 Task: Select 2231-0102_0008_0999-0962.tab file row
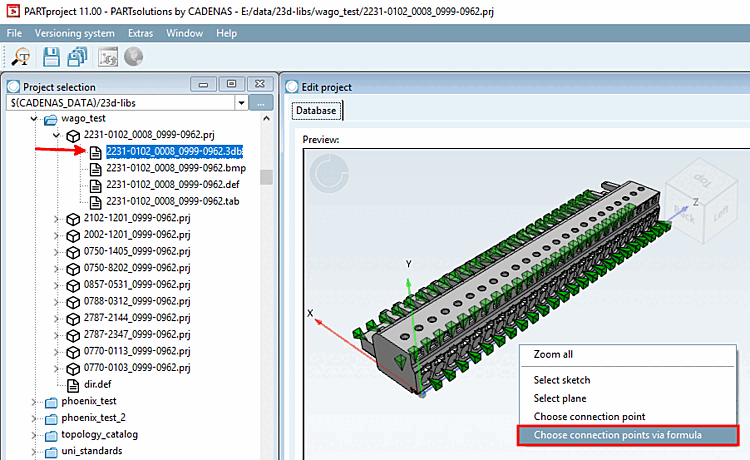[172, 202]
